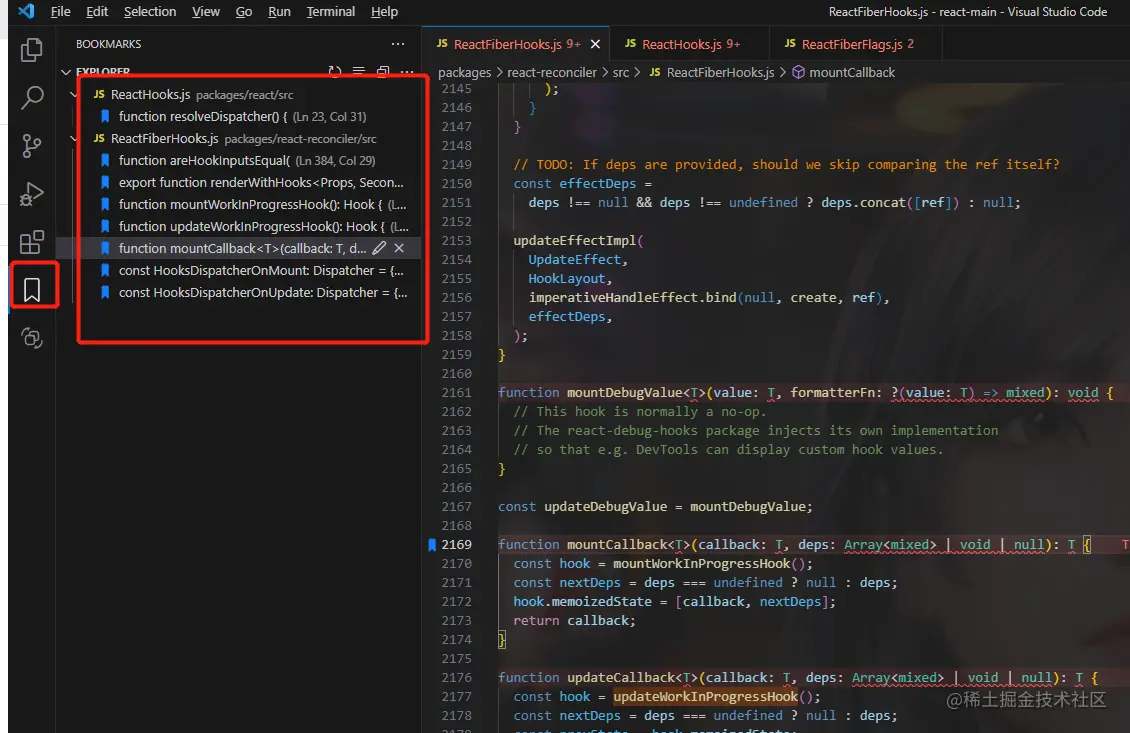Refresh the bookmarks explorer list
Image resolution: width=1130 pixels, height=733 pixels.
(x=335, y=72)
